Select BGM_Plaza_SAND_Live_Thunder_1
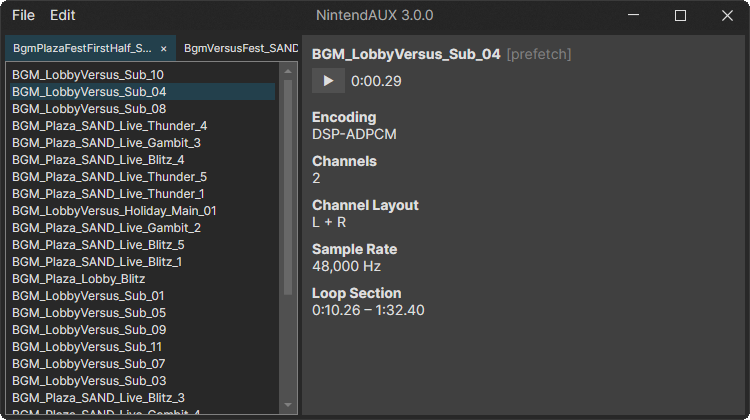This screenshot has height=420, width=750. coord(143,194)
